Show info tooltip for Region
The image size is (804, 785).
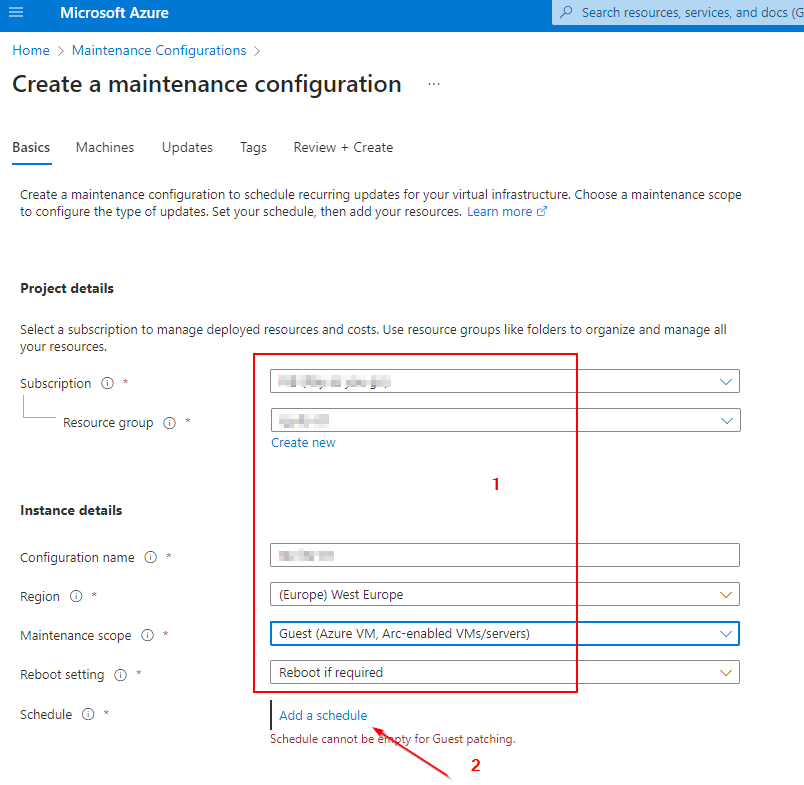[x=76, y=596]
